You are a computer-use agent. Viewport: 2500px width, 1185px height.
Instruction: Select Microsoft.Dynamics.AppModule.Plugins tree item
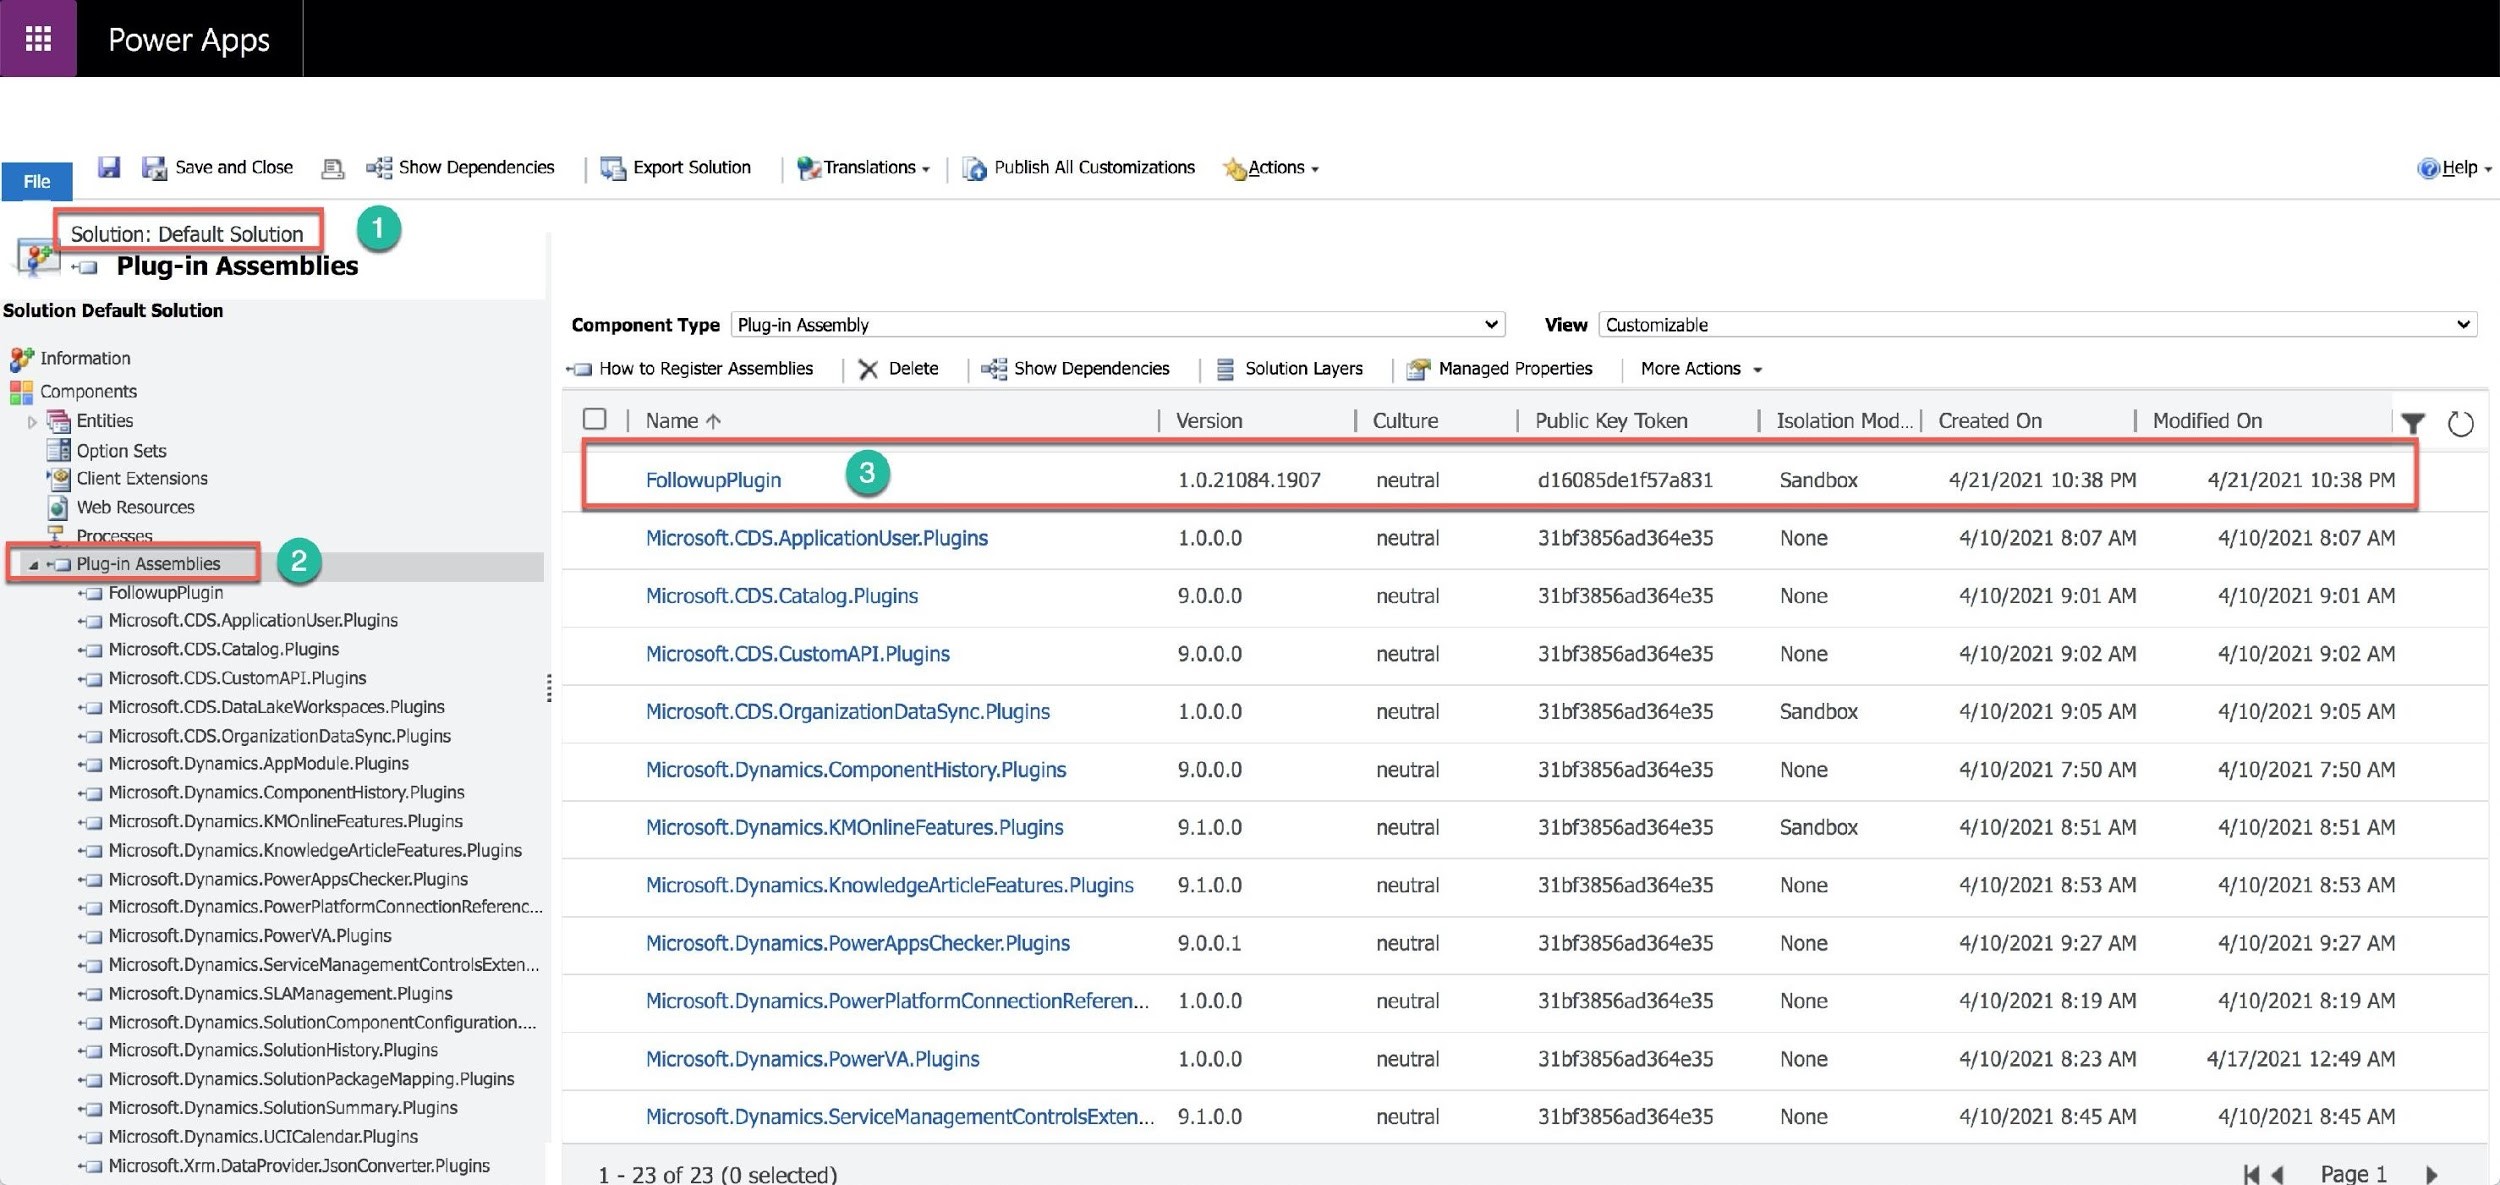[x=258, y=763]
